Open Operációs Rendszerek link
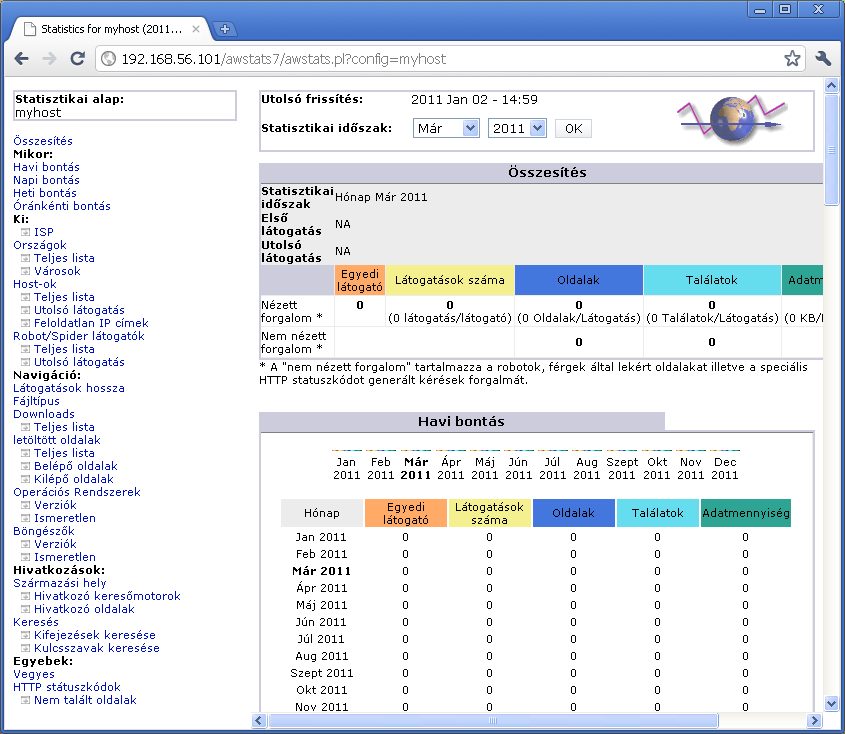Image resolution: width=845 pixels, height=734 pixels. click(77, 492)
